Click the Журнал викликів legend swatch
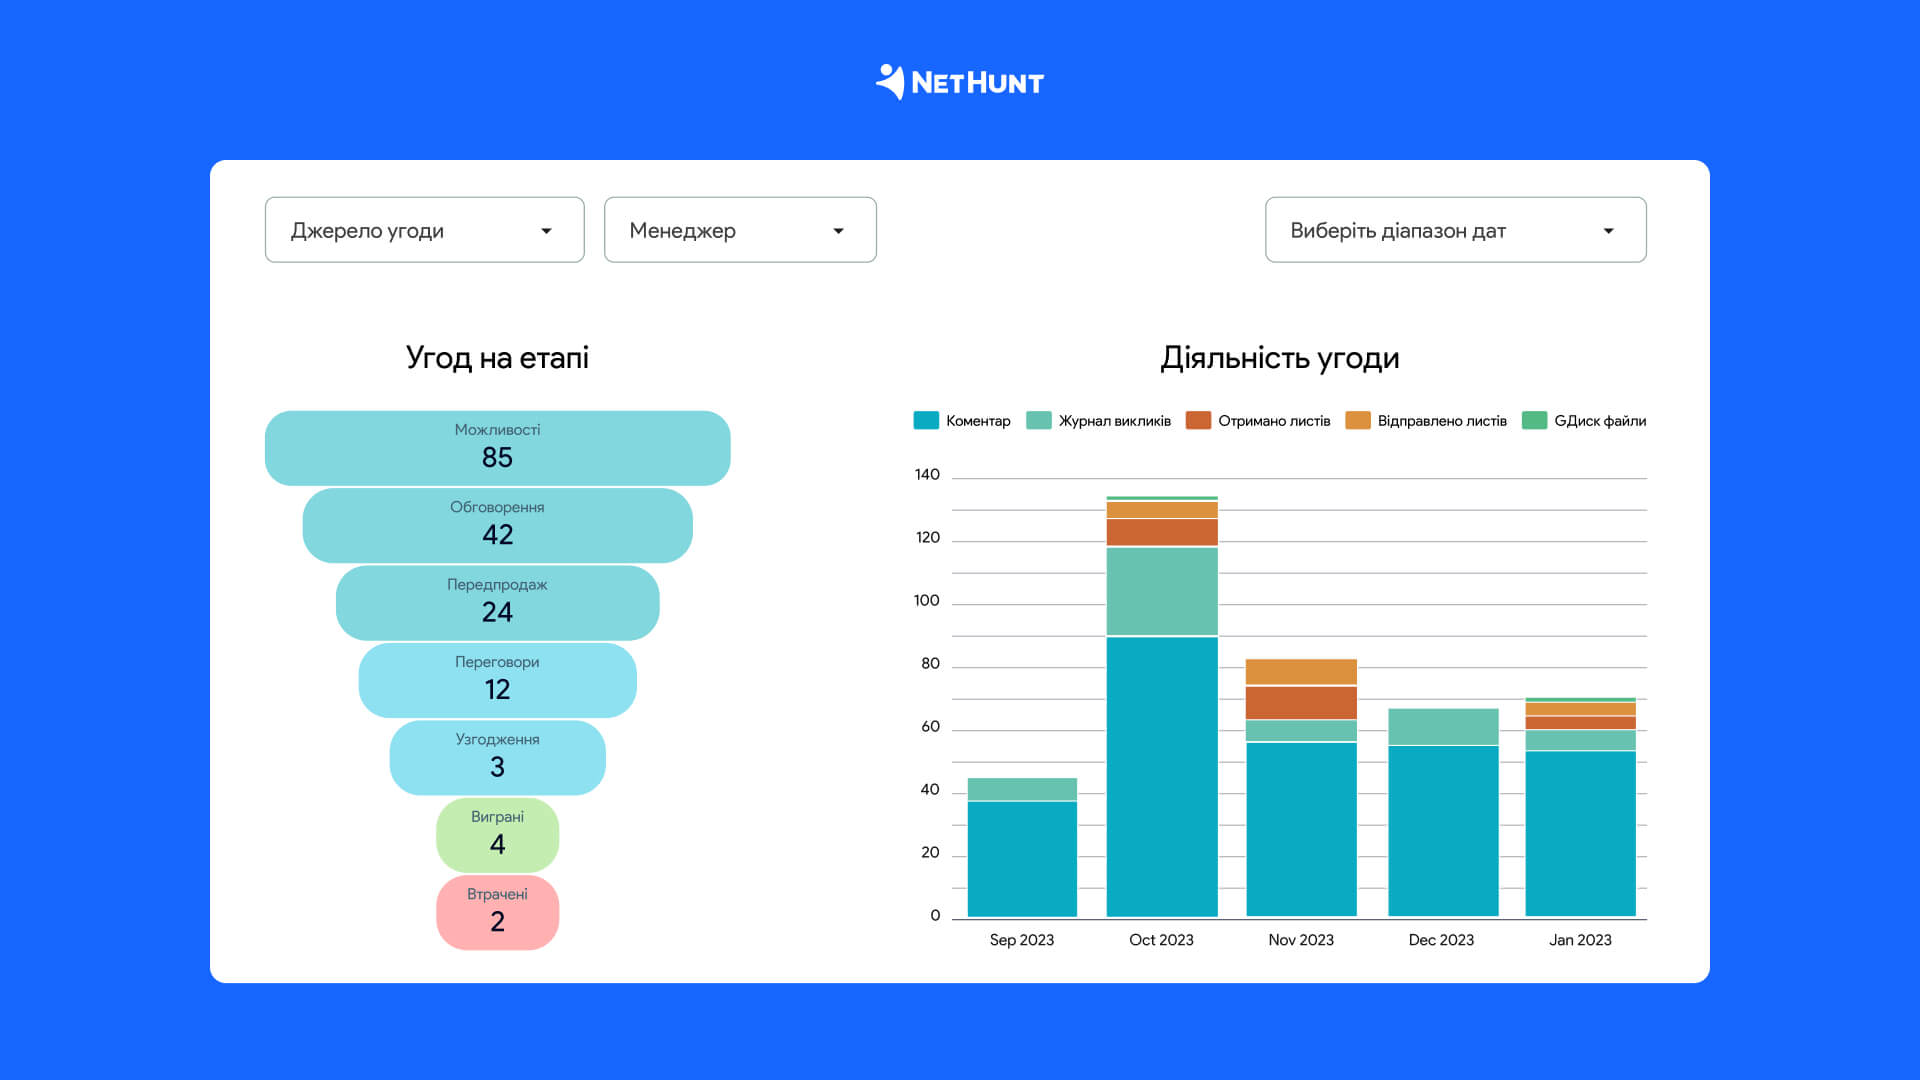 1039,420
